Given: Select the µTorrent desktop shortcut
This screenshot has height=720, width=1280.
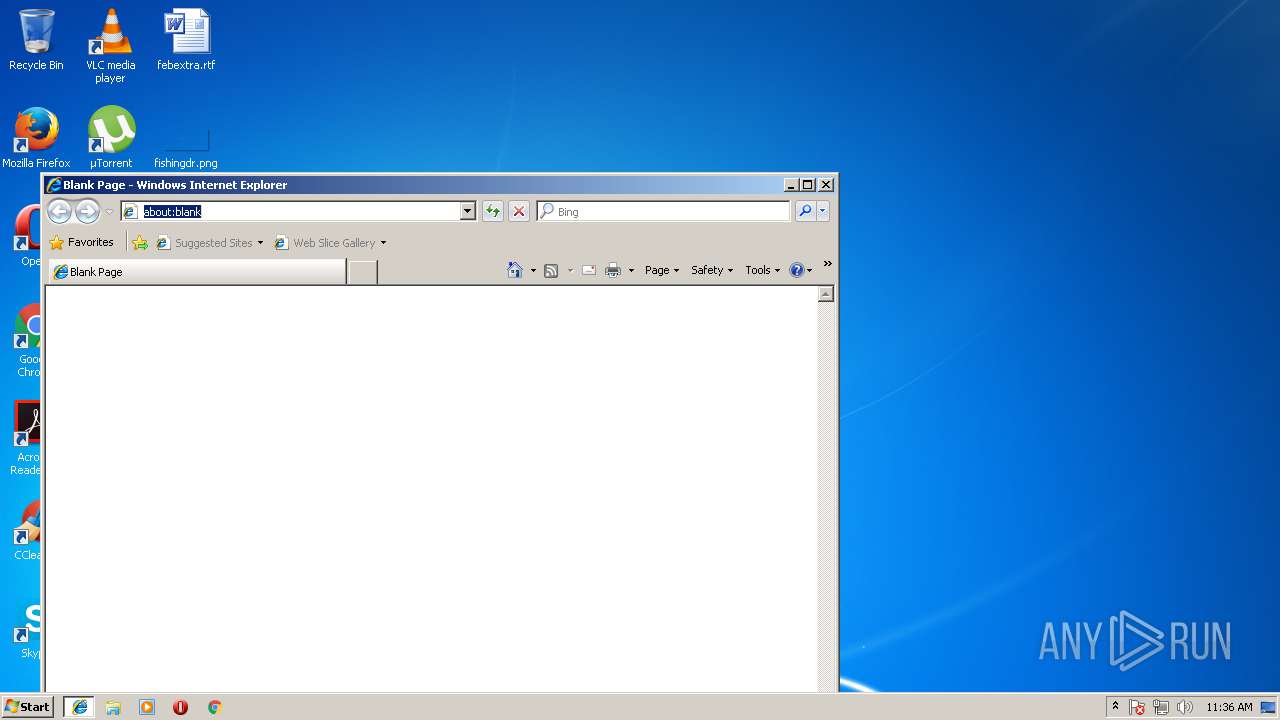Looking at the screenshot, I should 111,138.
